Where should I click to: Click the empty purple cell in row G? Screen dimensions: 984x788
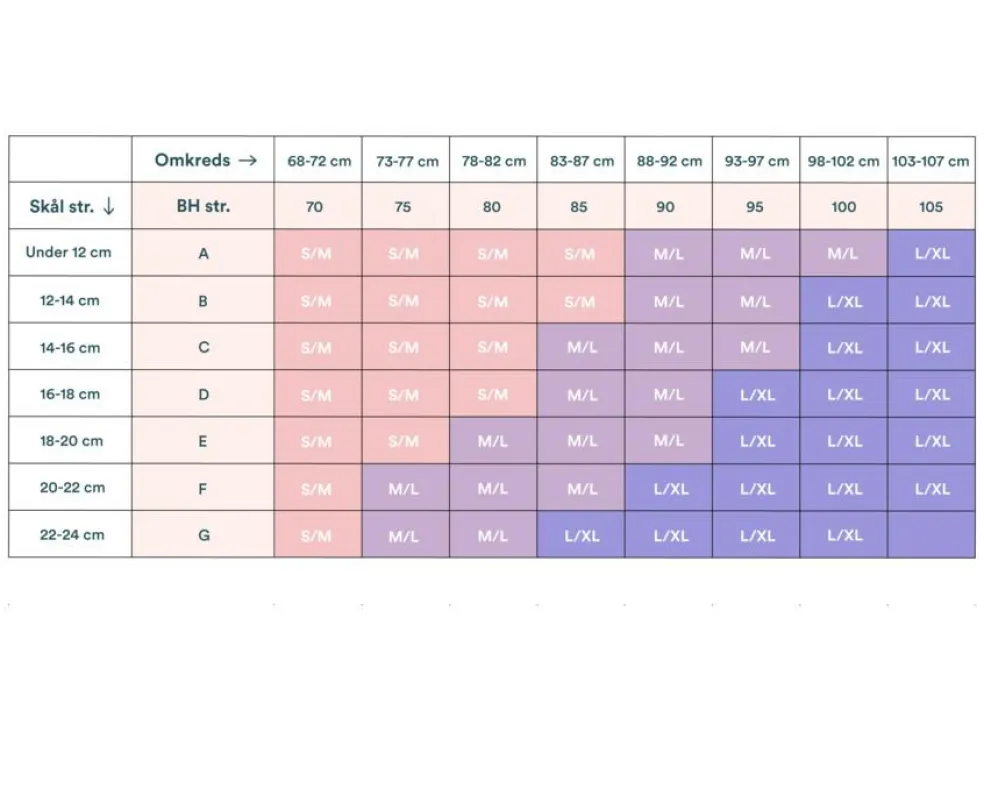(931, 535)
